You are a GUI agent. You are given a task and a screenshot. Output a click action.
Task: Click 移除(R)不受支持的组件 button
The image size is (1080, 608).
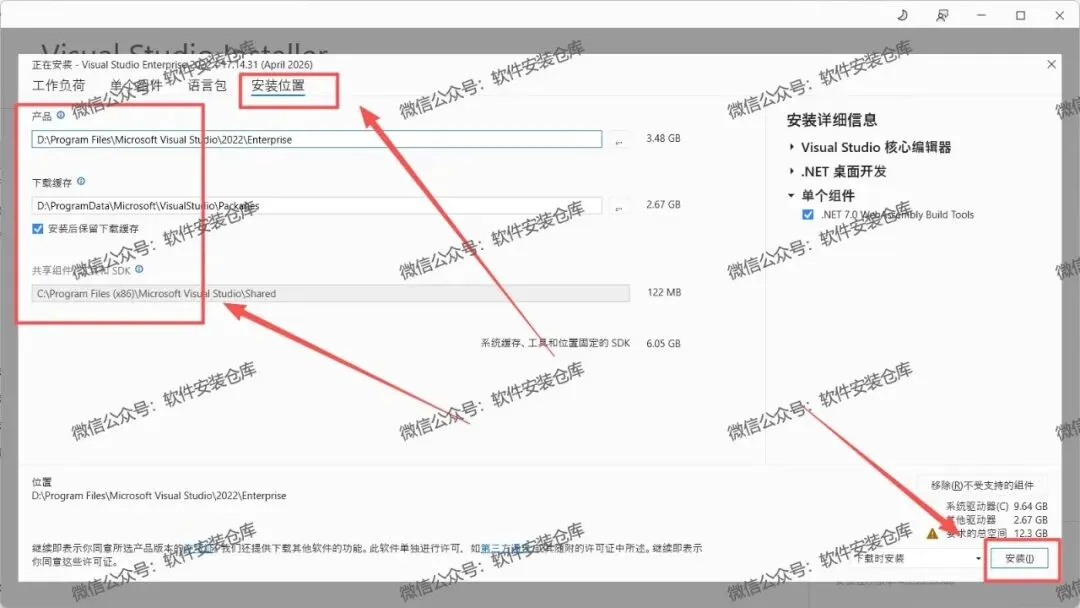coord(982,485)
